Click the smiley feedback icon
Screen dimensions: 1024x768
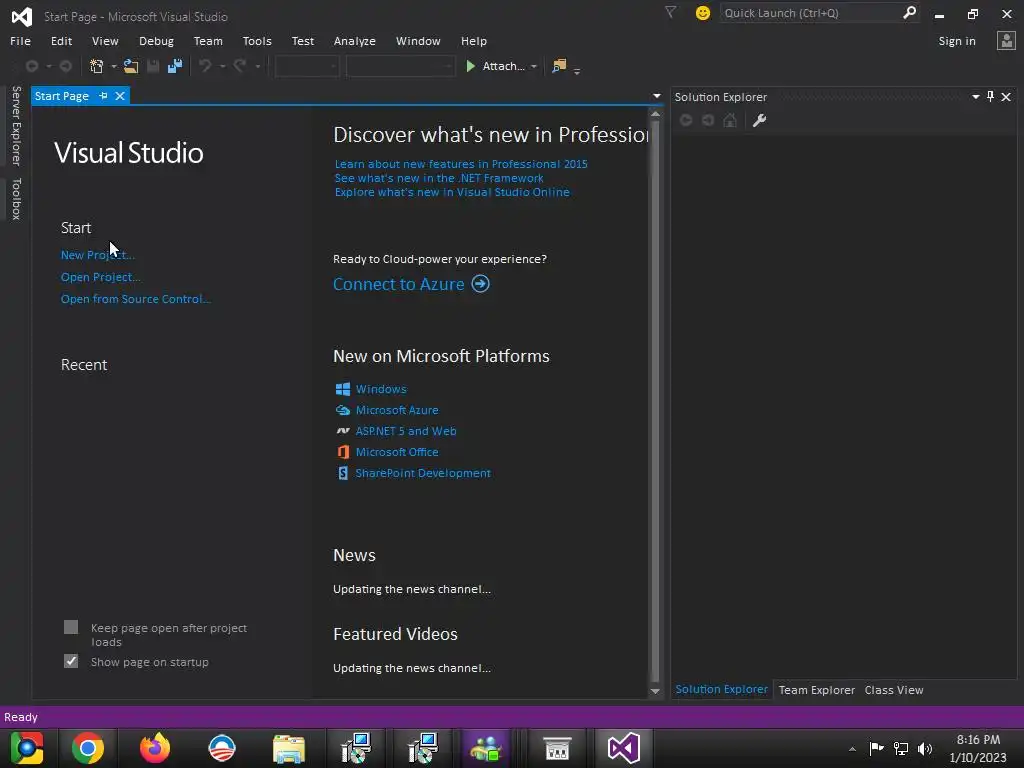tap(703, 13)
